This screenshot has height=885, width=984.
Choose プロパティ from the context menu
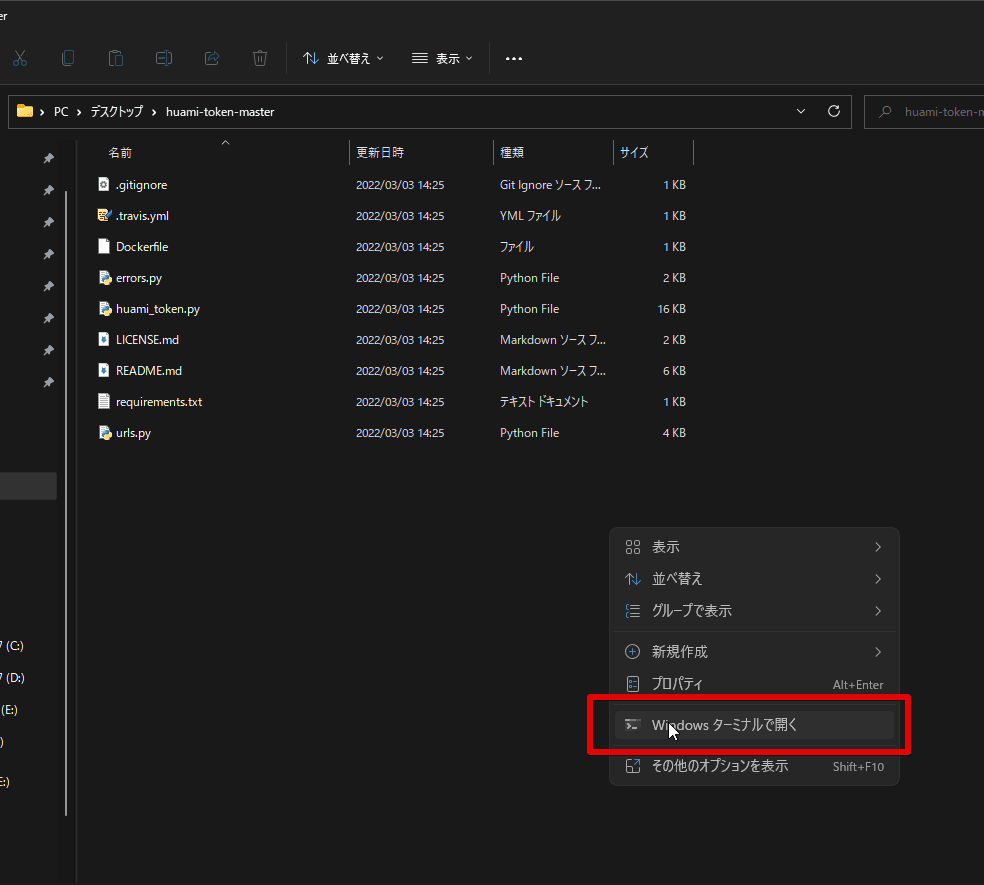point(677,684)
